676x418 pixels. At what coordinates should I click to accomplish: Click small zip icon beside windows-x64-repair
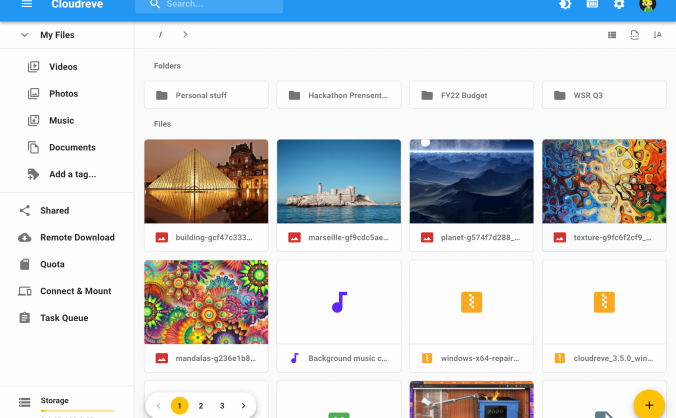click(x=427, y=358)
